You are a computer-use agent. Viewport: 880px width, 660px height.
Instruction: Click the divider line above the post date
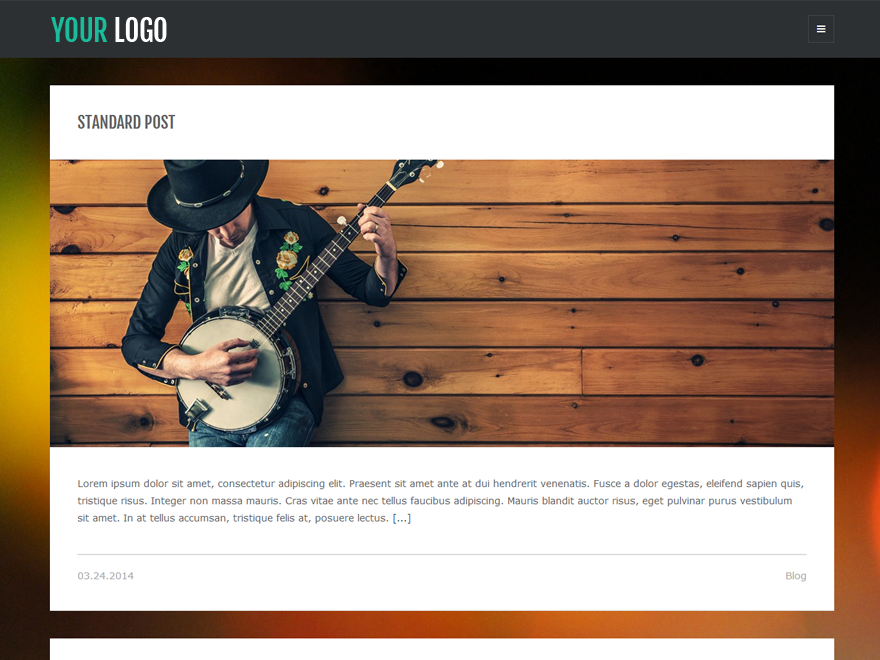point(442,554)
